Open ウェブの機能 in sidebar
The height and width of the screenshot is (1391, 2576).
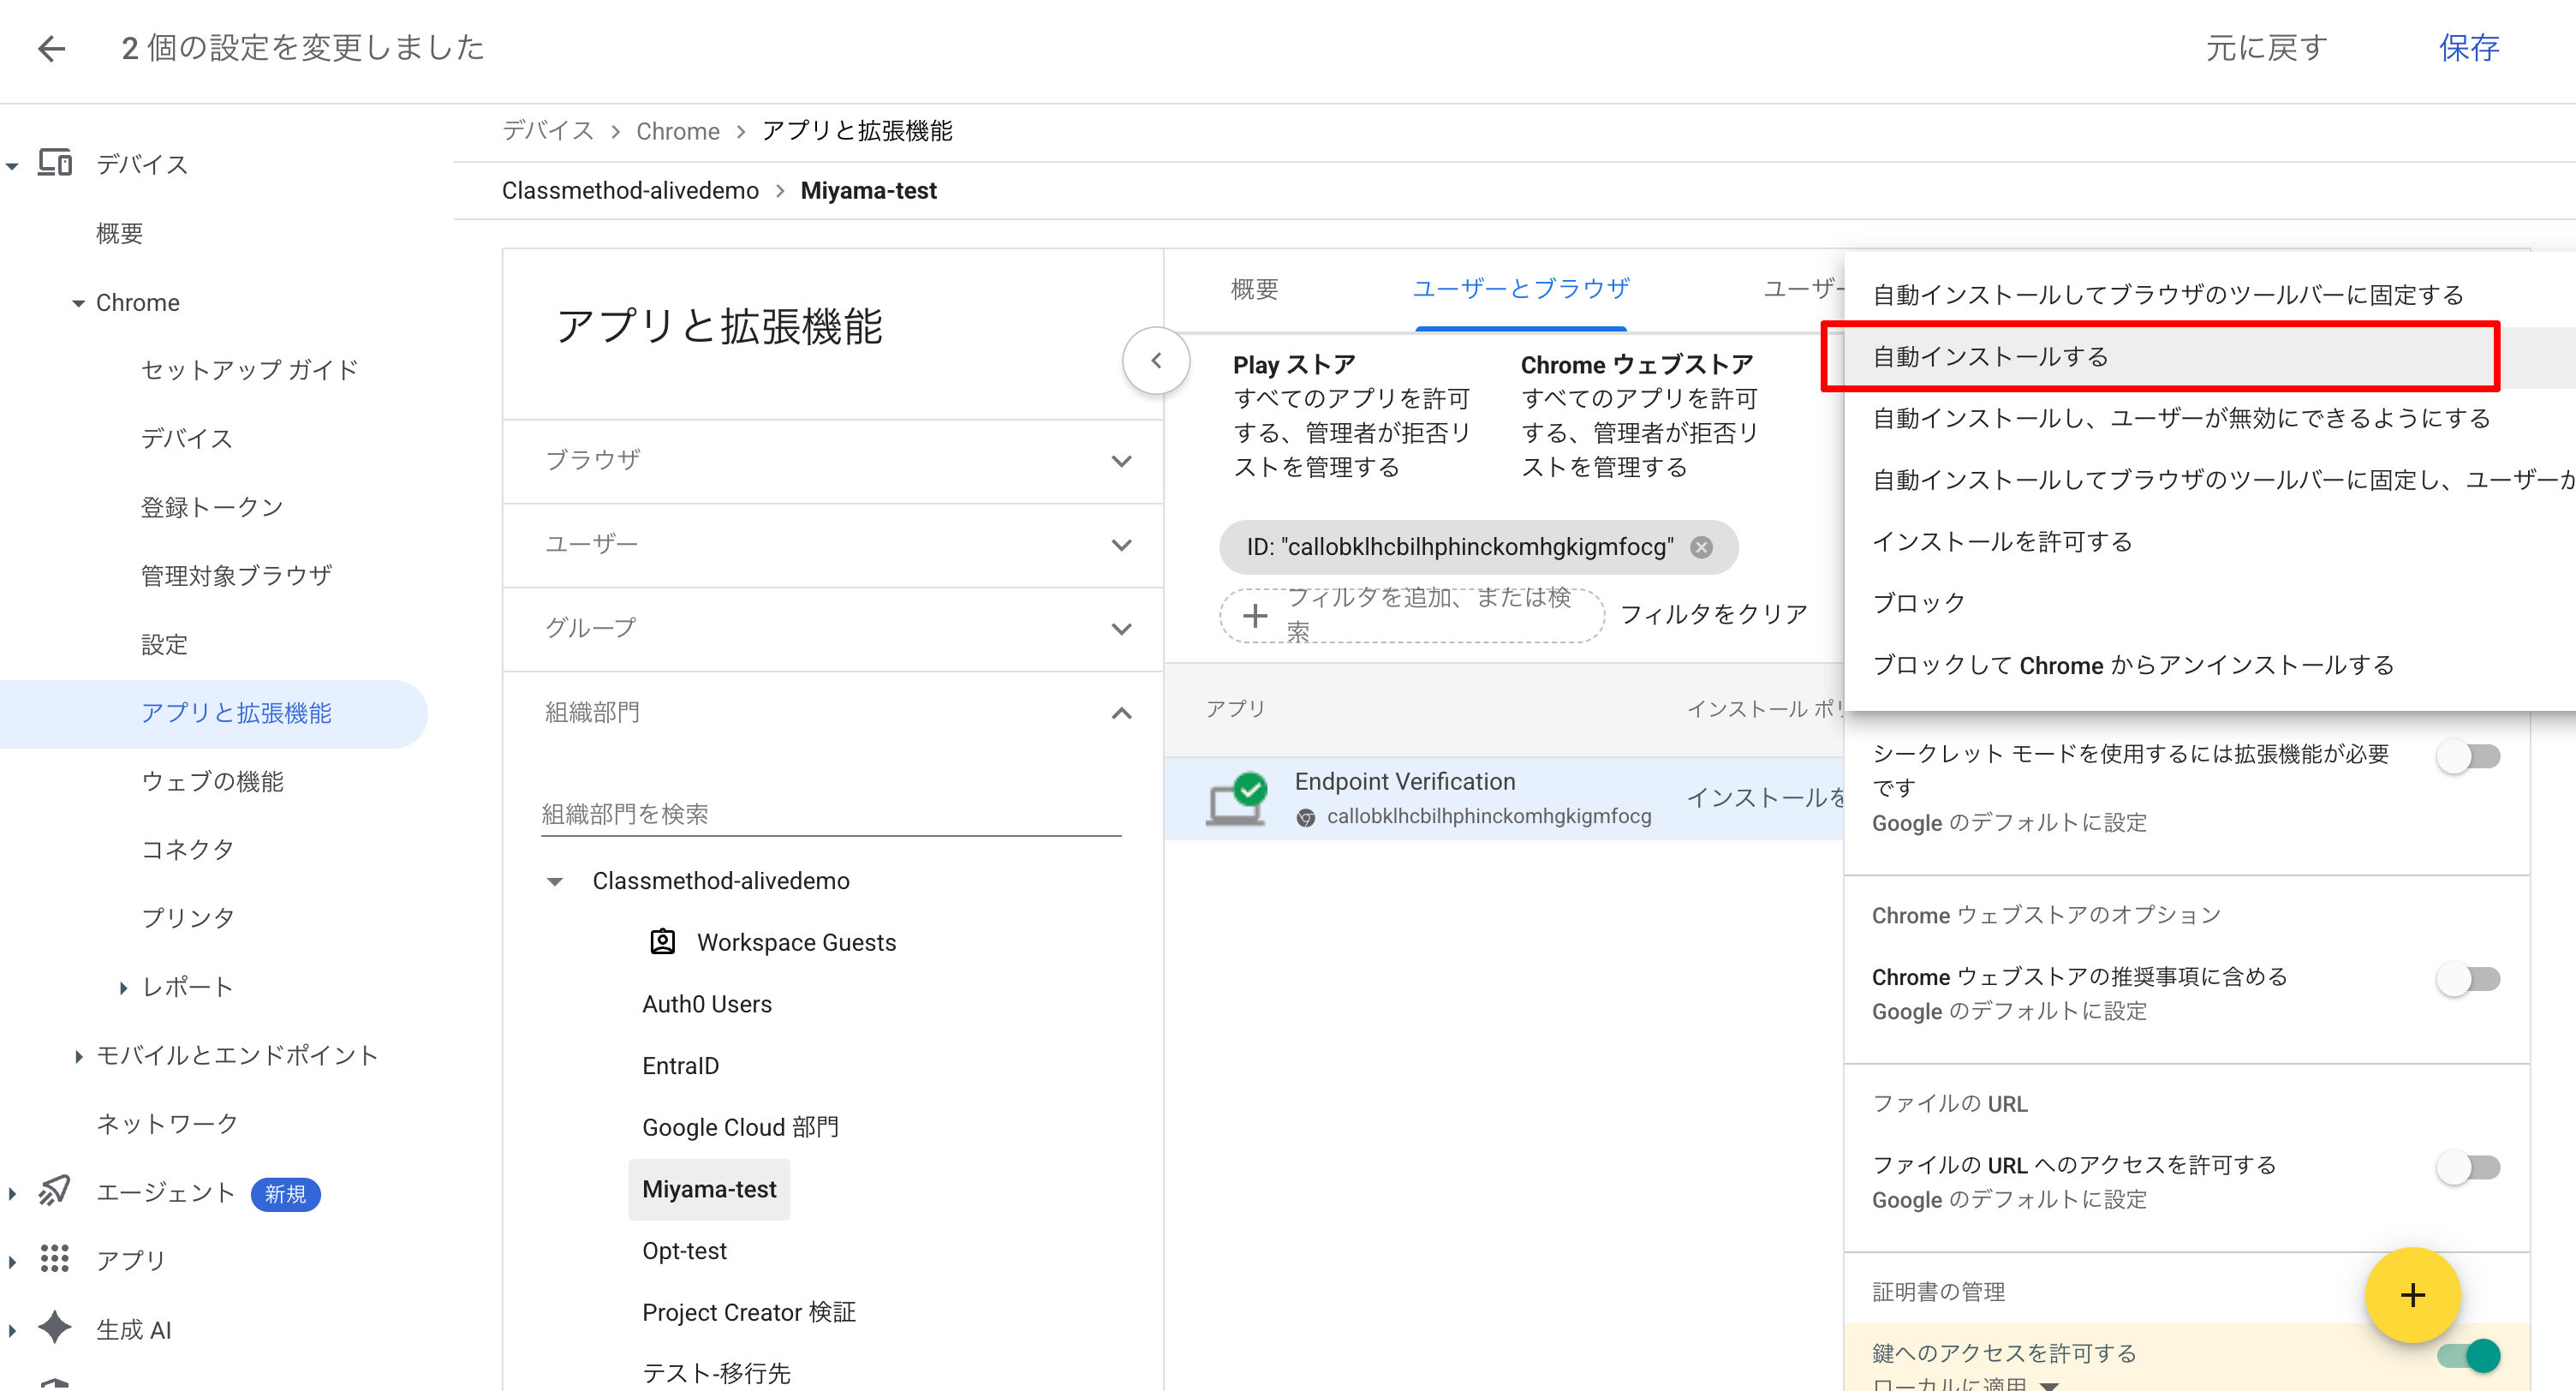(212, 781)
